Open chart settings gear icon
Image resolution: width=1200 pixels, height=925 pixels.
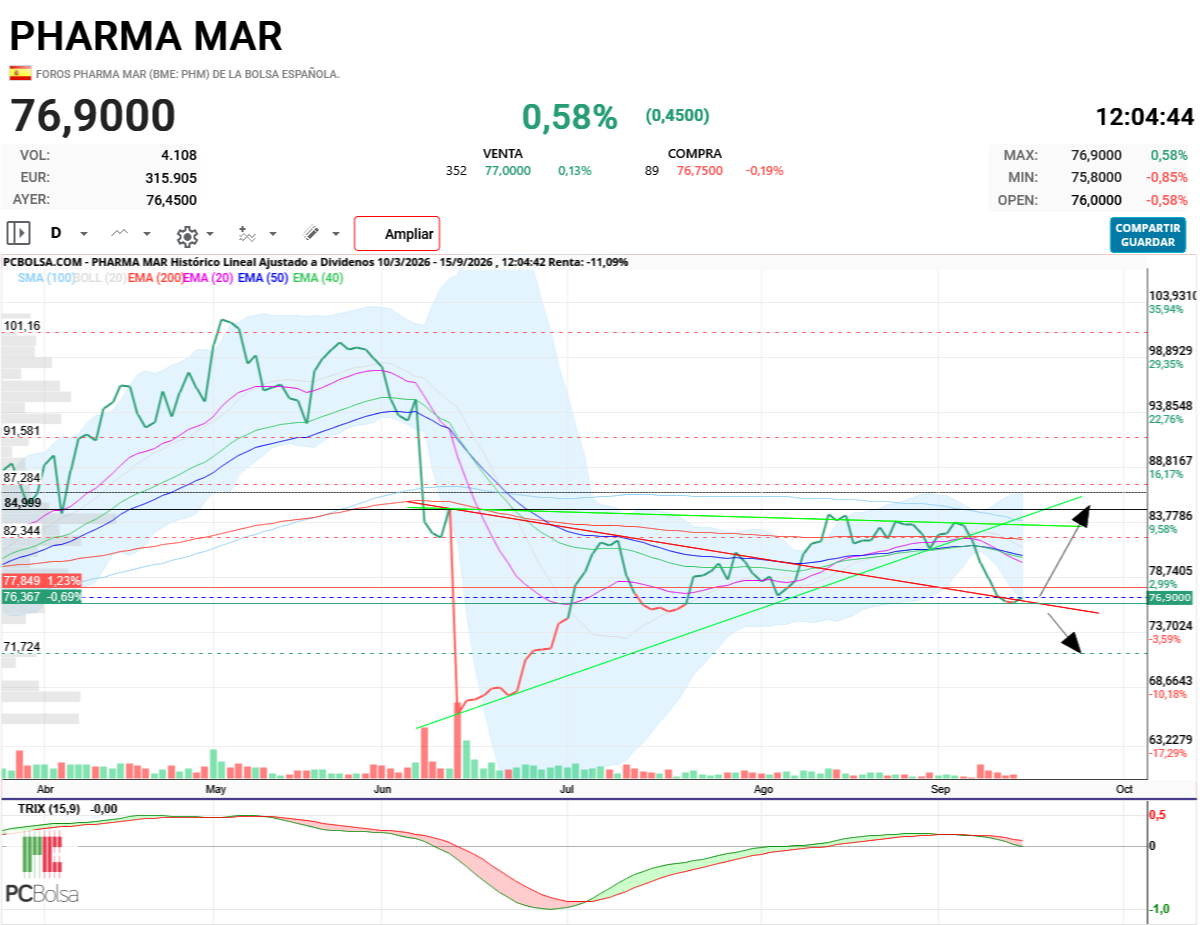[x=186, y=236]
